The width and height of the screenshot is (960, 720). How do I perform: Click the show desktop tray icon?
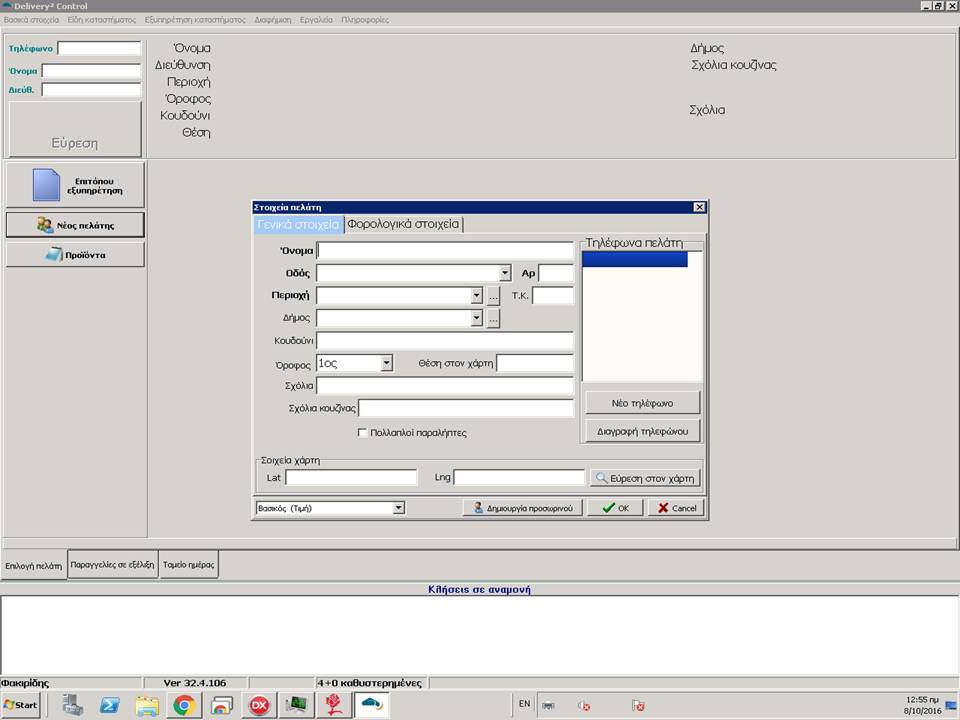point(951,705)
